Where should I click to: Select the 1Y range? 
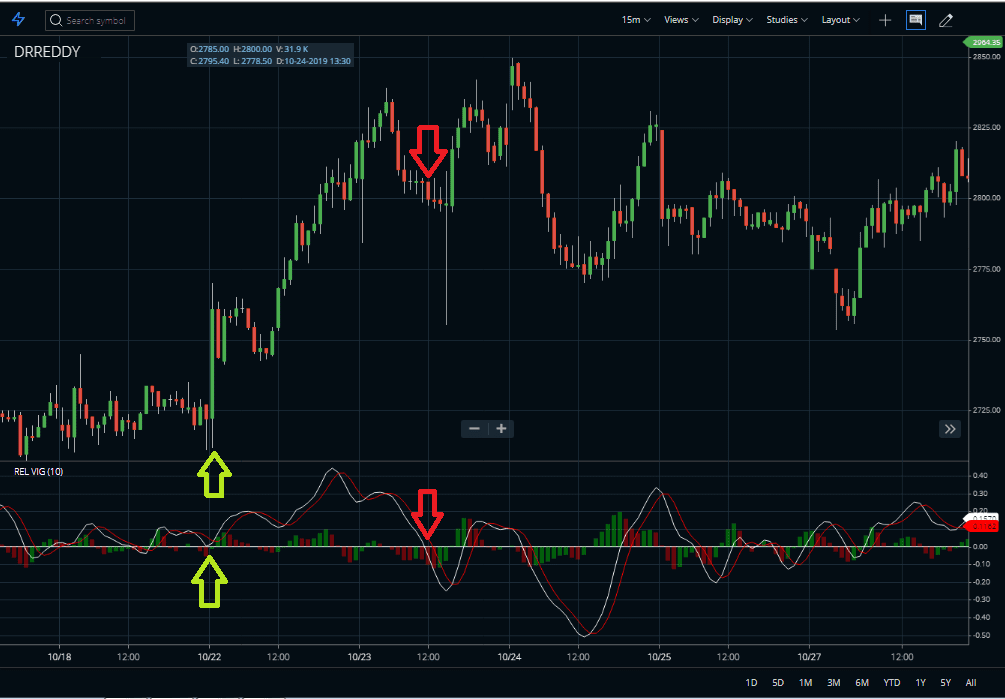(920, 682)
